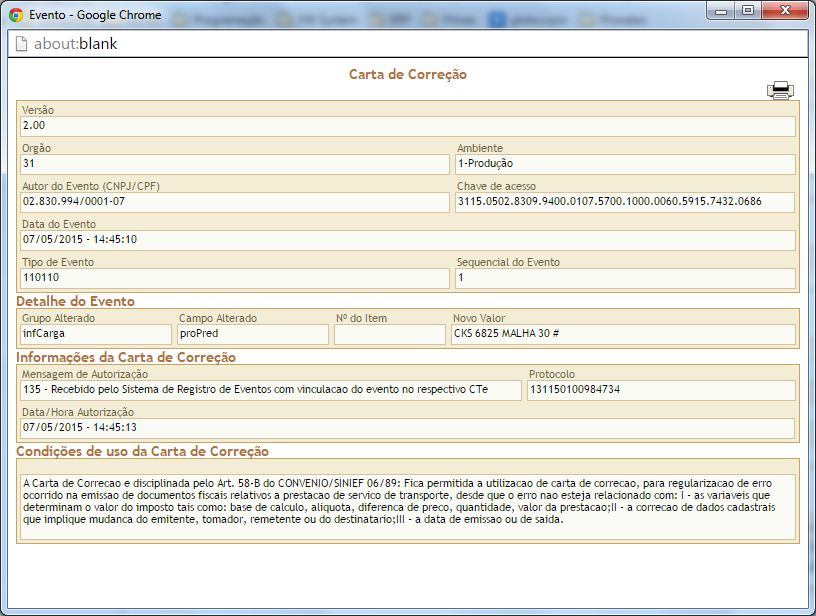The height and width of the screenshot is (616, 816).
Task: Click the Autor do Evento (CNPJ/CPF) label
Action: [x=91, y=186]
